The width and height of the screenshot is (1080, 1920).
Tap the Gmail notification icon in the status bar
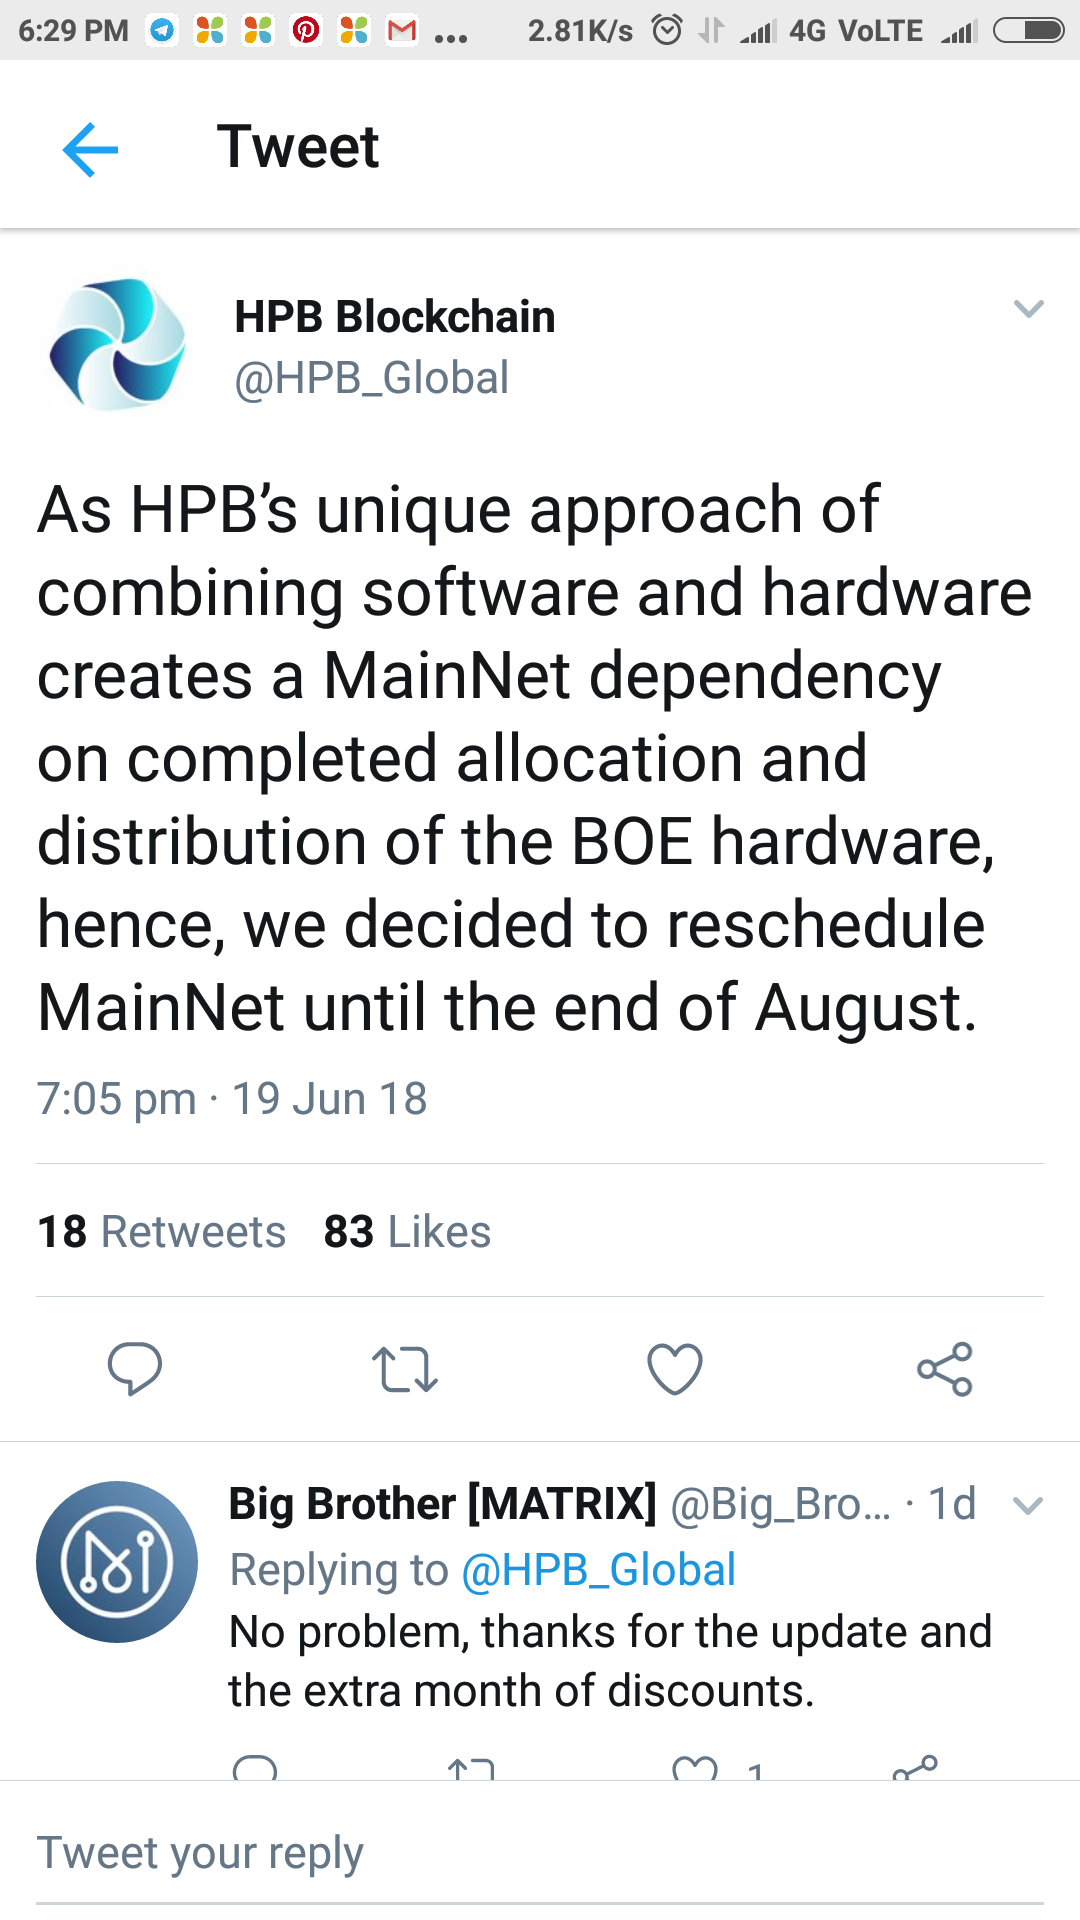tap(402, 30)
